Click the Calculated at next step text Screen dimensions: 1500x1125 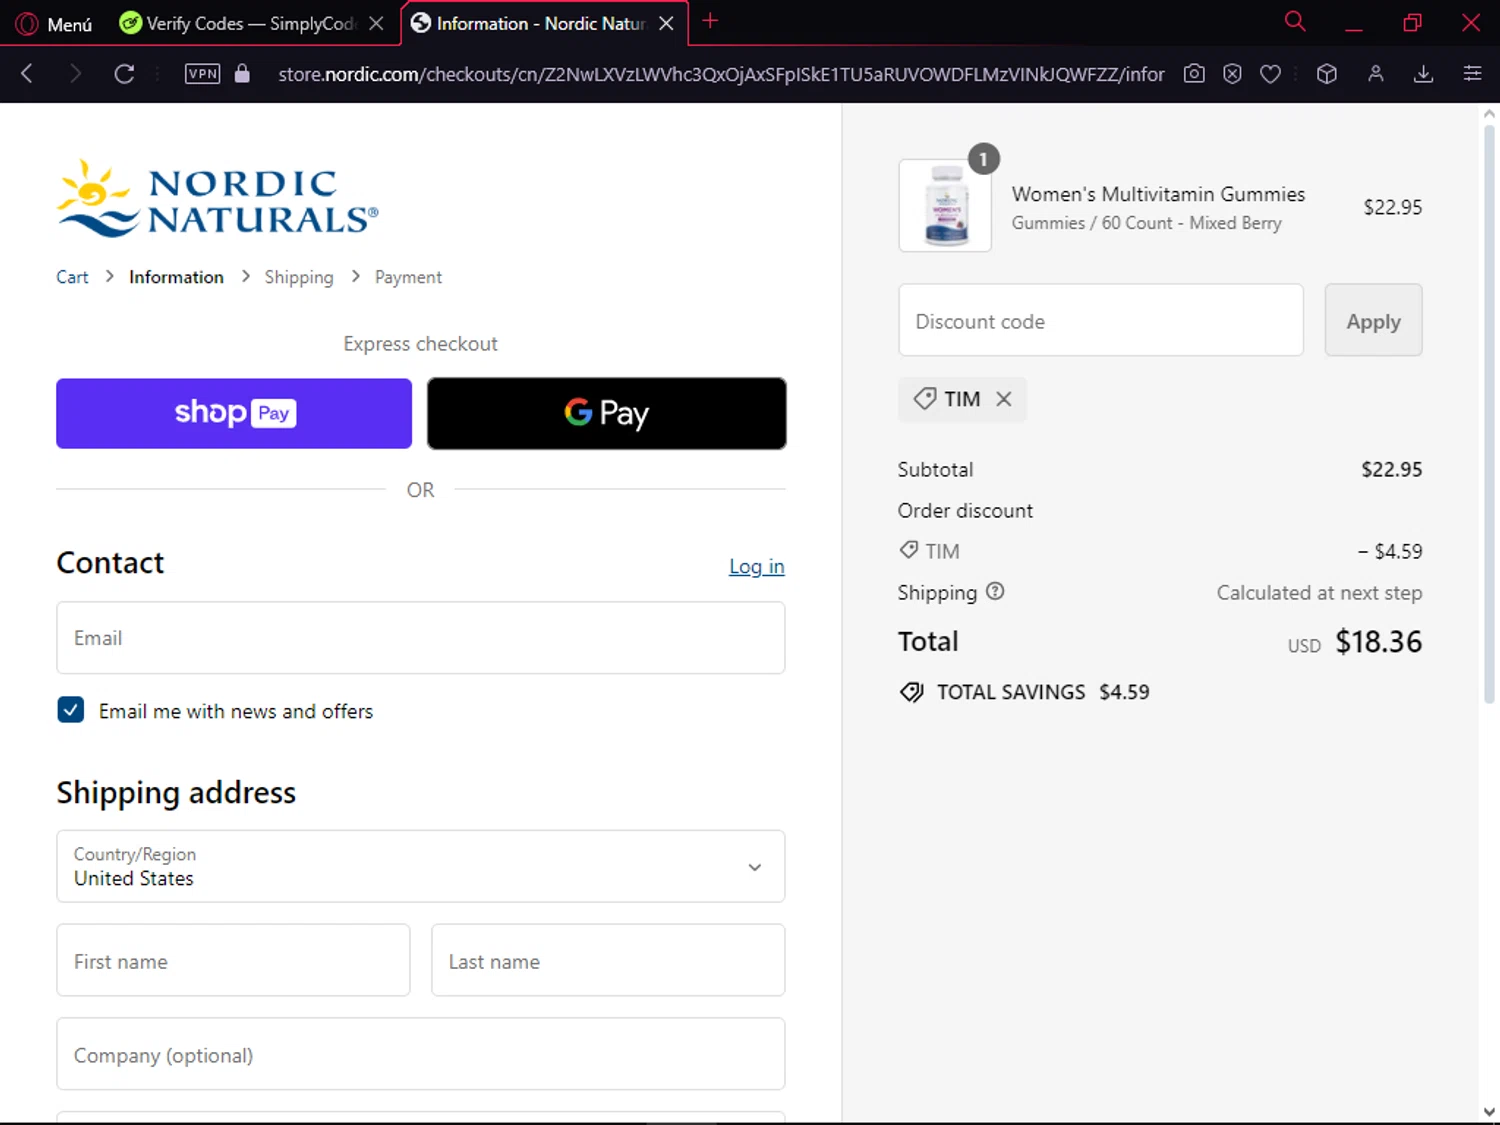[x=1319, y=593]
